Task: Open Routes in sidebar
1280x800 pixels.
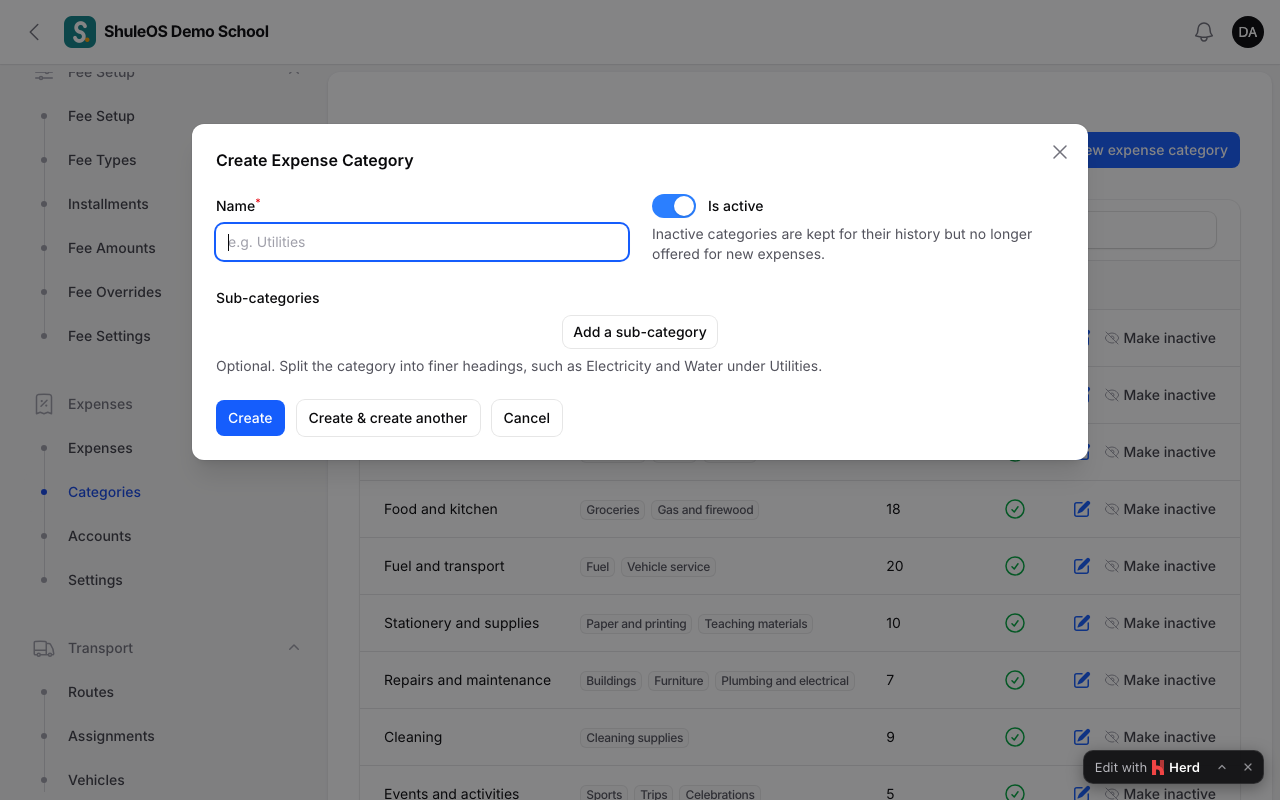Action: (91, 692)
